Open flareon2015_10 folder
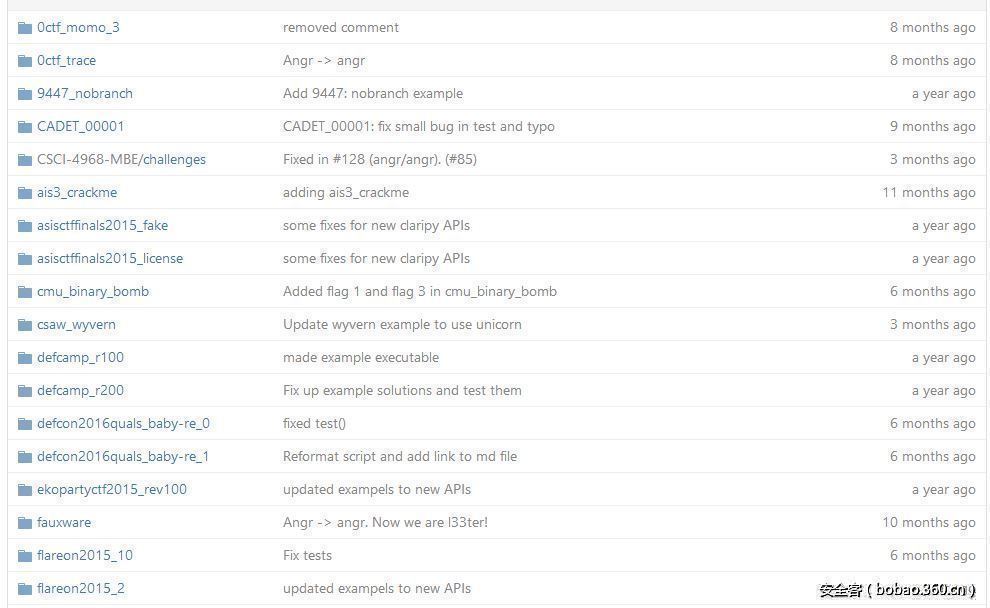This screenshot has width=990, height=608. tap(84, 556)
